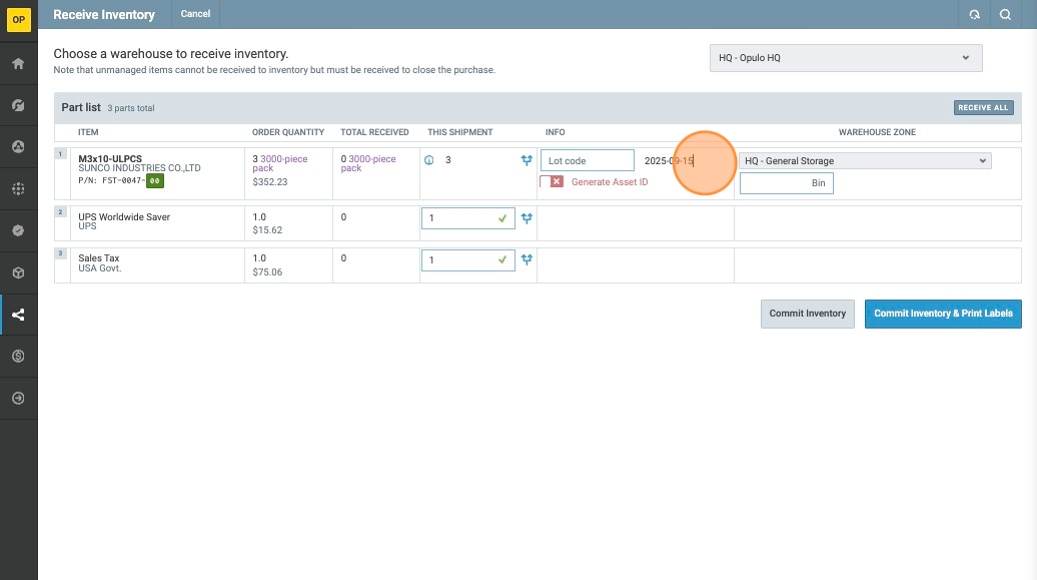Open the dollar sign sidebar icon
Screen dimensions: 1037x580
pyautogui.click(x=18, y=356)
